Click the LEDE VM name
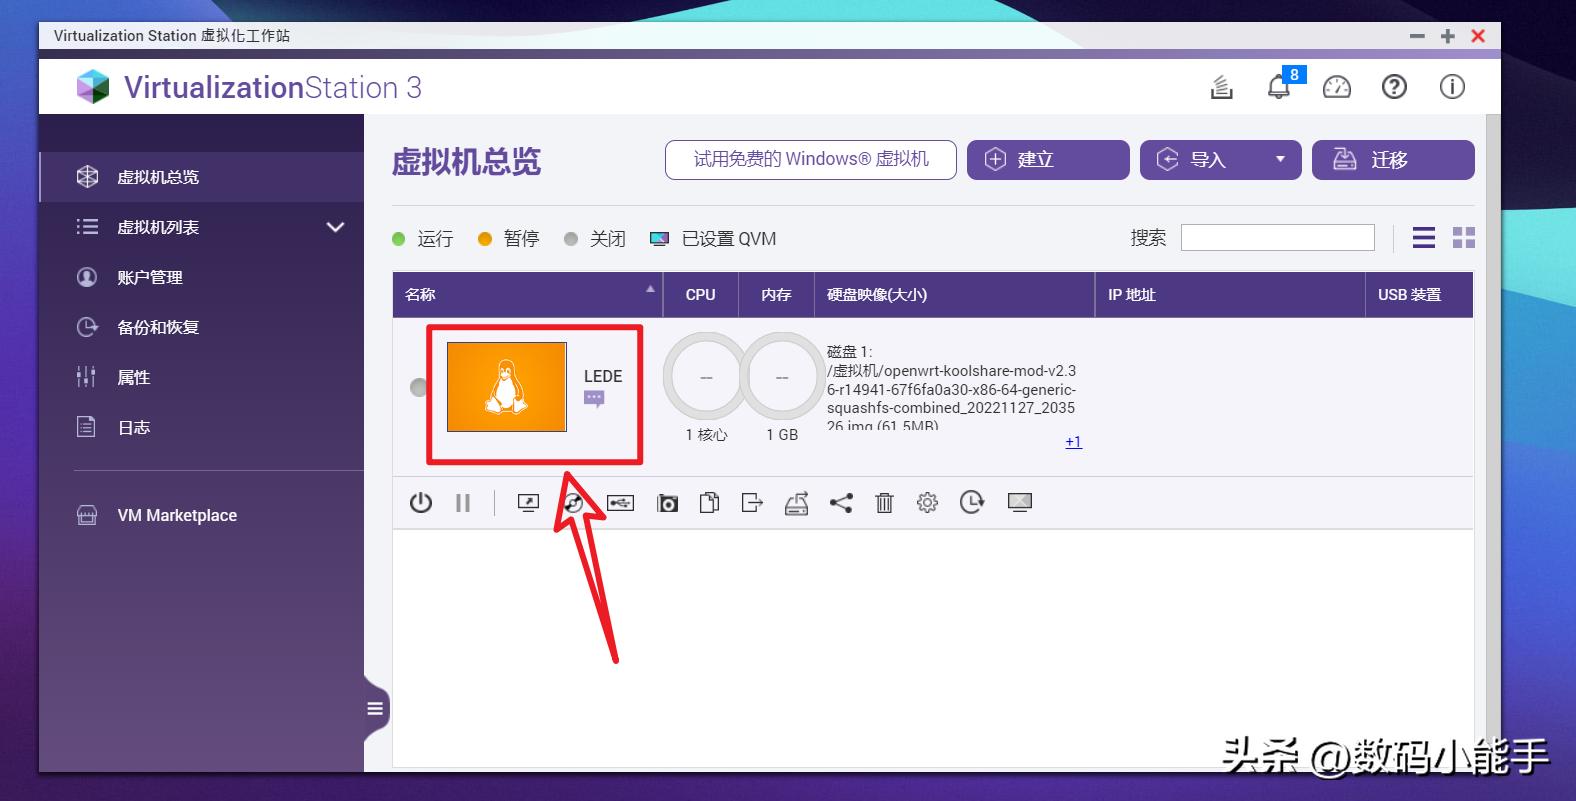This screenshot has height=801, width=1576. (x=603, y=376)
